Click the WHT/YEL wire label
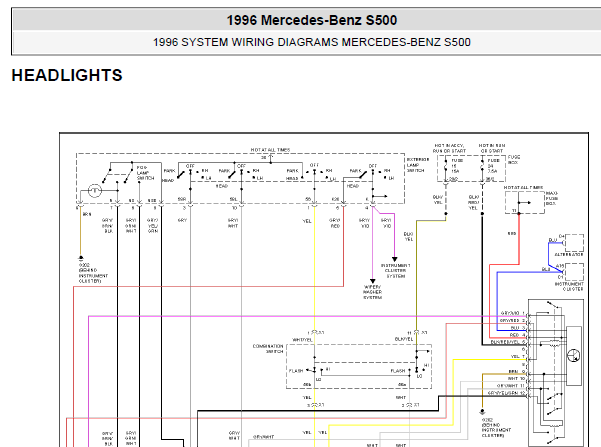This screenshot has height=447, width=601. pos(302,340)
